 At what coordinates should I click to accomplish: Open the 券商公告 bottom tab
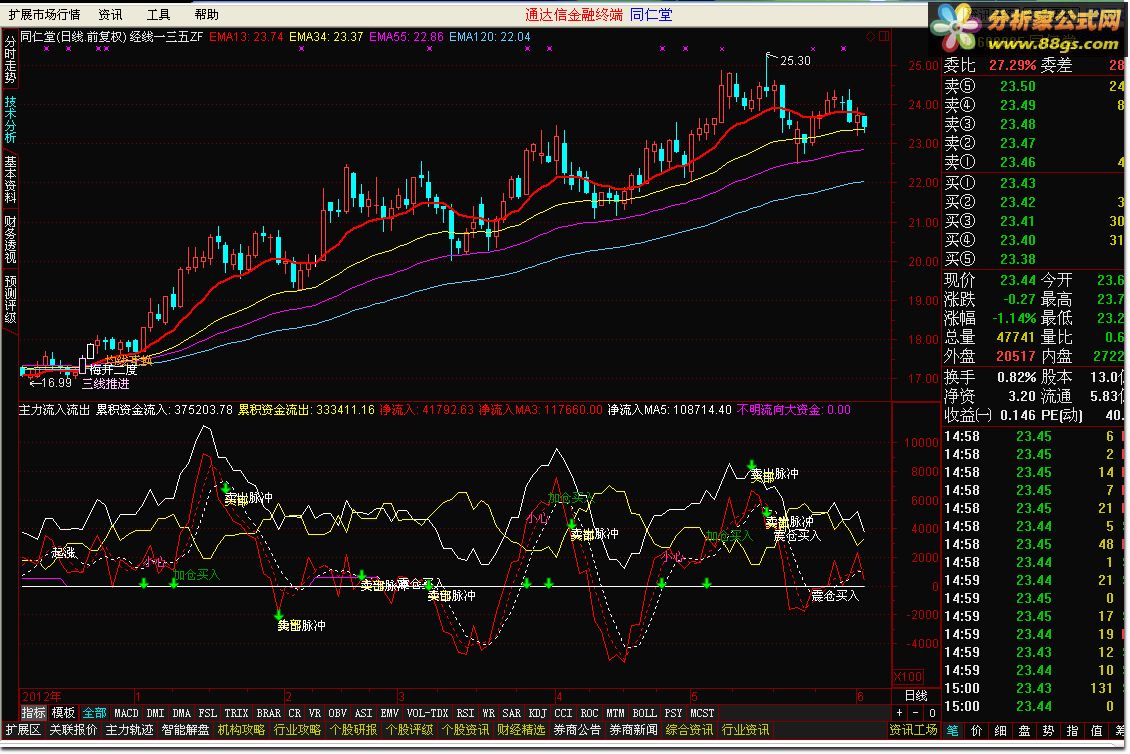(577, 730)
